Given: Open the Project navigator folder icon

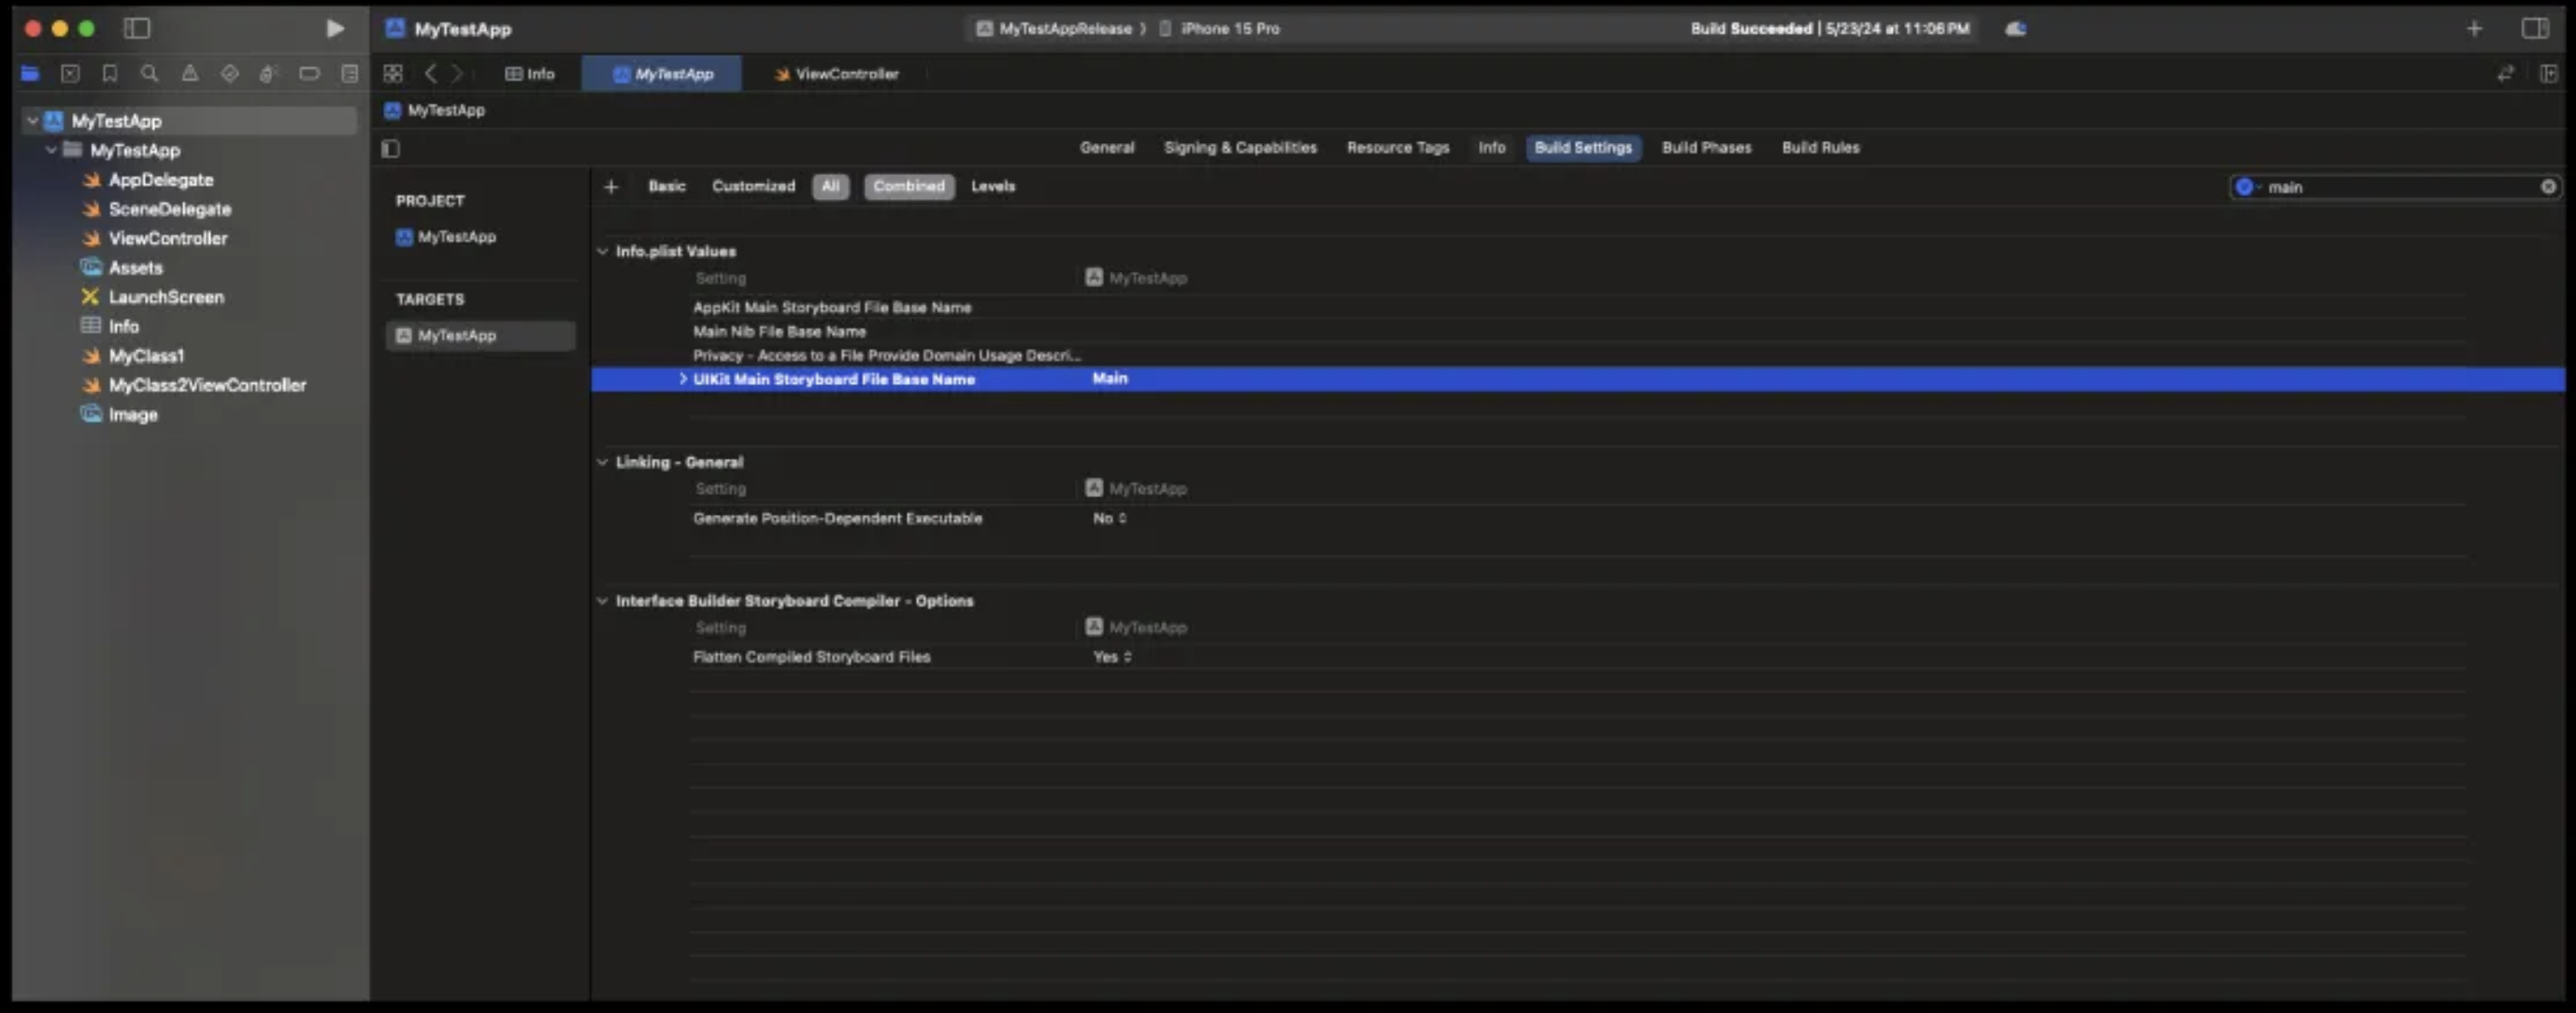Looking at the screenshot, I should 30,73.
